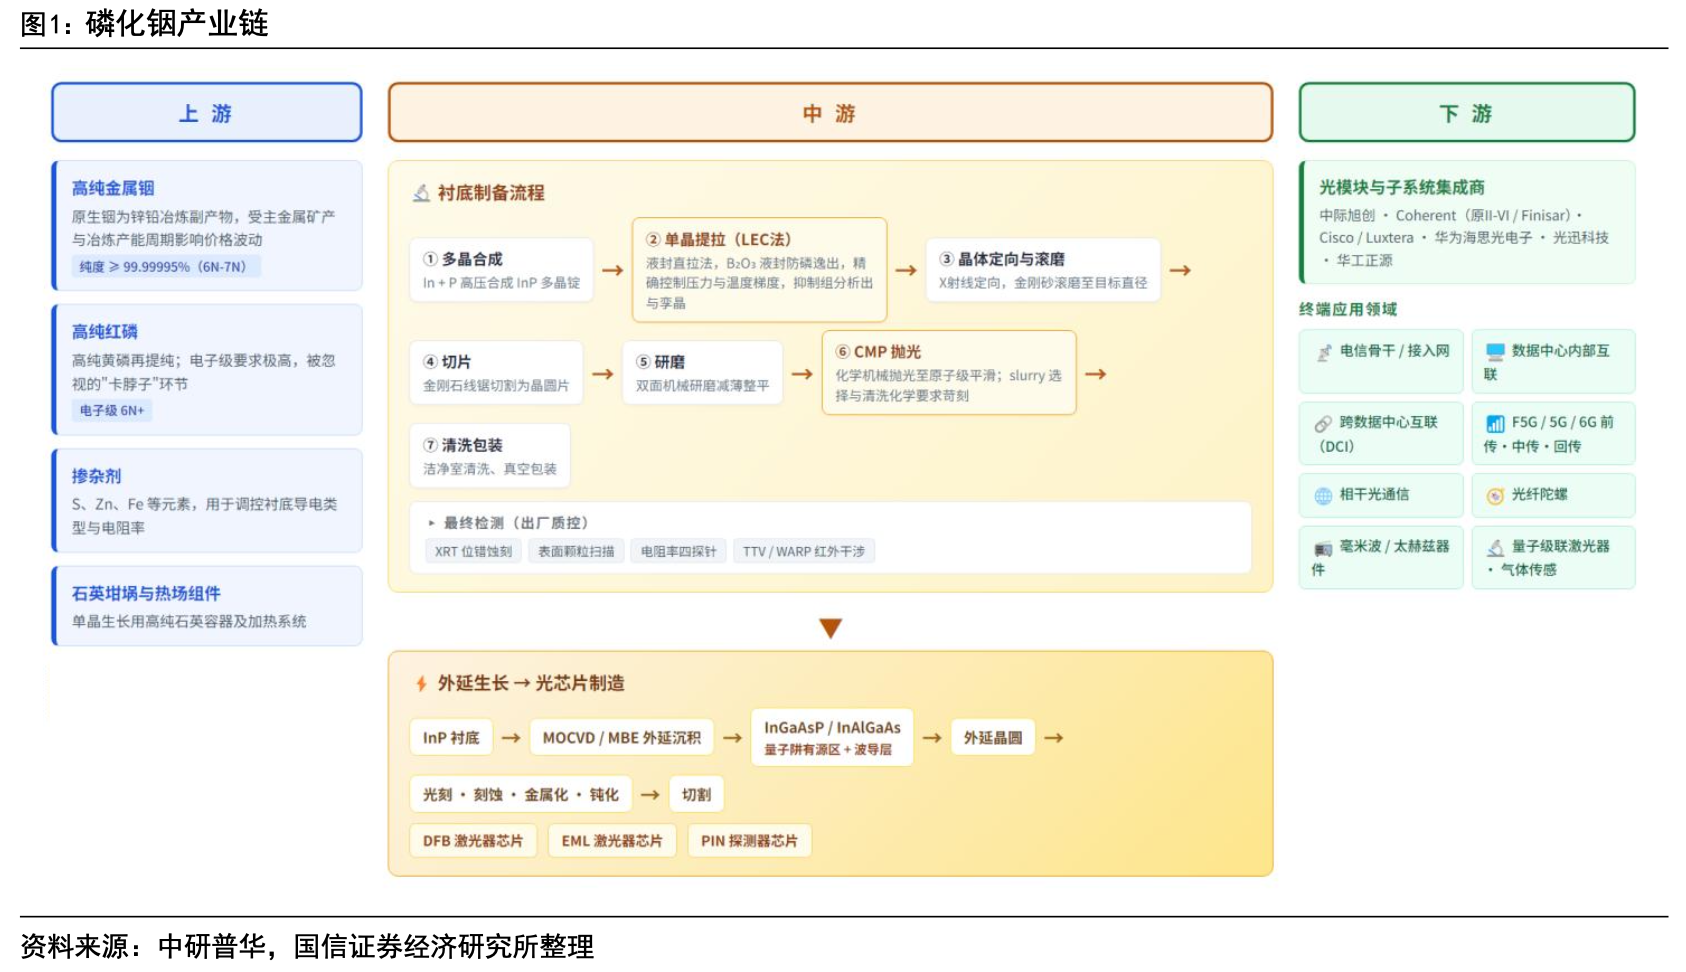
Task: Click the 切割 box
Action: click(x=696, y=795)
